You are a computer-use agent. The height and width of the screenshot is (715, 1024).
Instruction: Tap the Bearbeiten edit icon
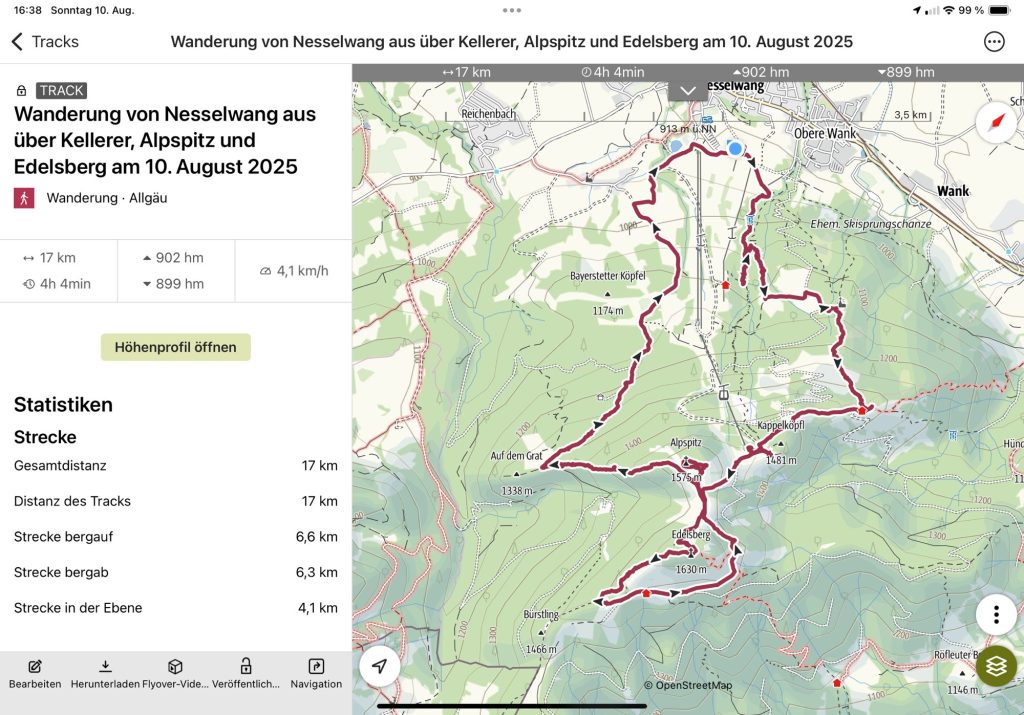point(35,667)
